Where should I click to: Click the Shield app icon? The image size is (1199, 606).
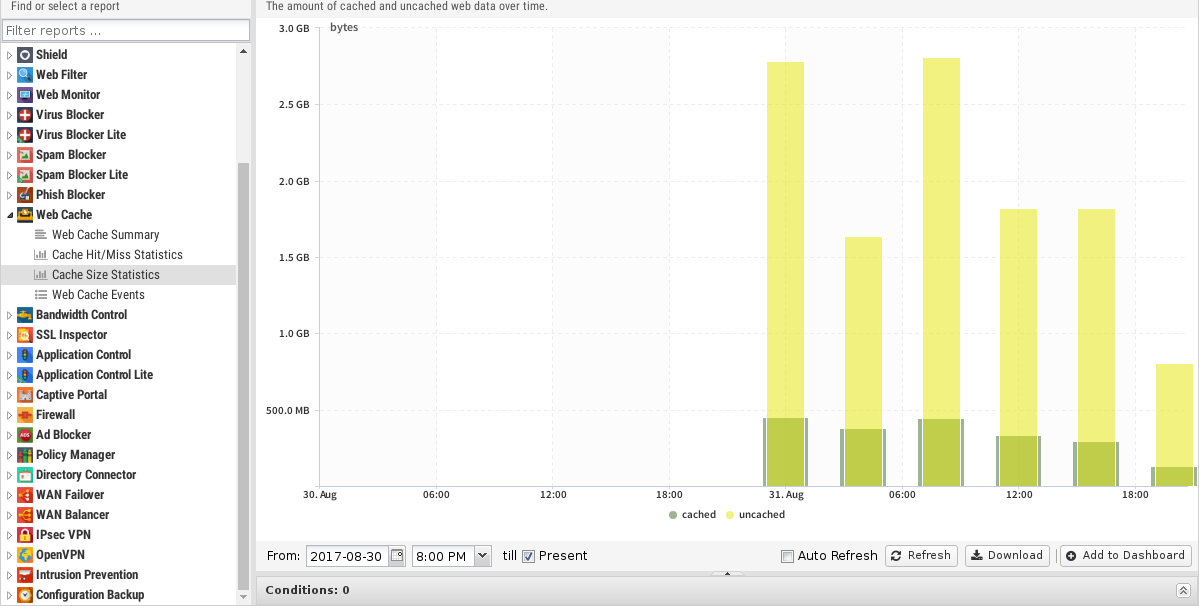[25, 54]
